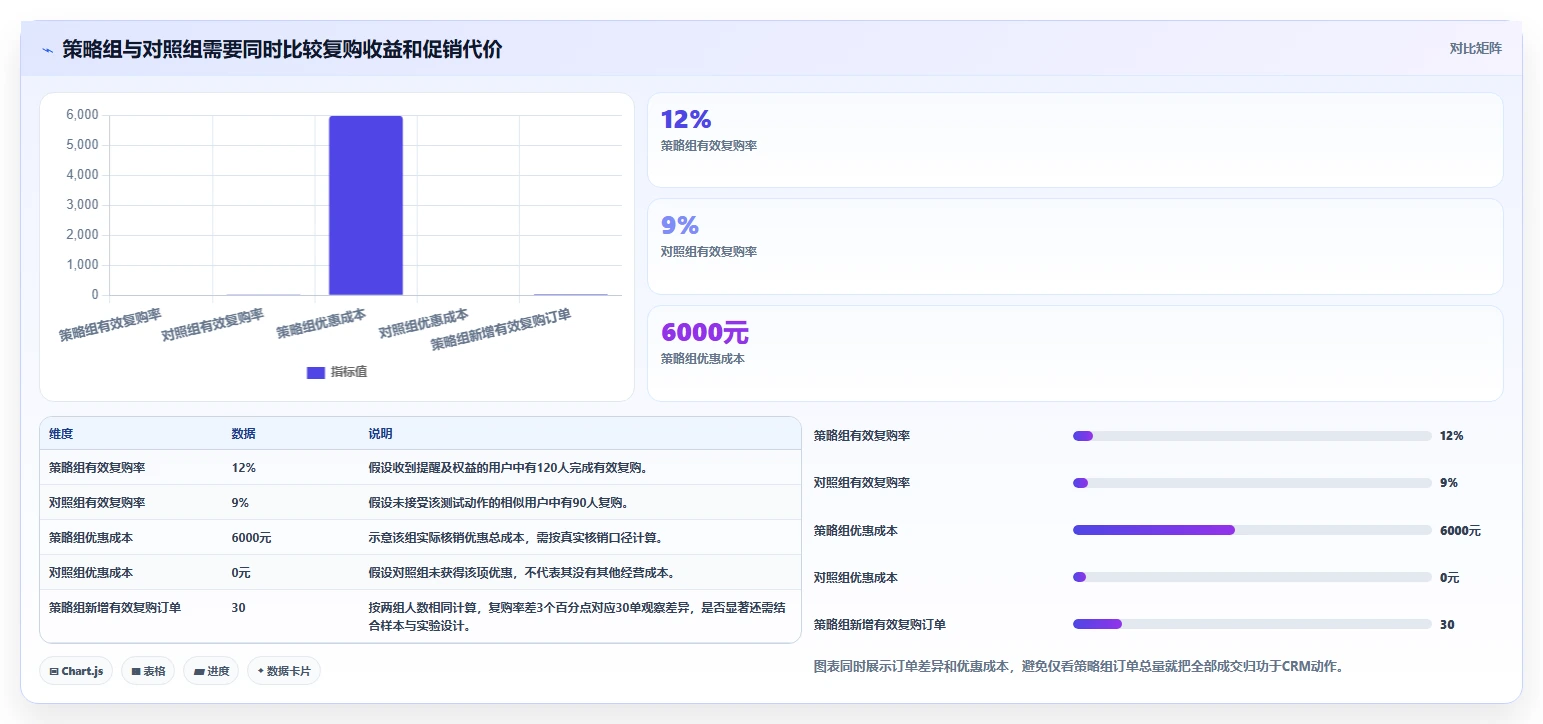1543x724 pixels.
Task: Click the 1,000 value on the chart y-axis
Action: [82, 265]
